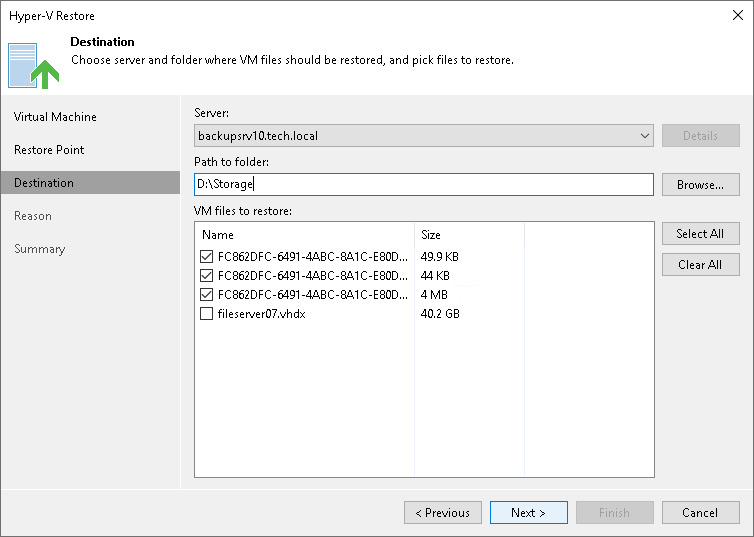This screenshot has height=537, width=754.
Task: Click the Finish button
Action: [x=615, y=512]
